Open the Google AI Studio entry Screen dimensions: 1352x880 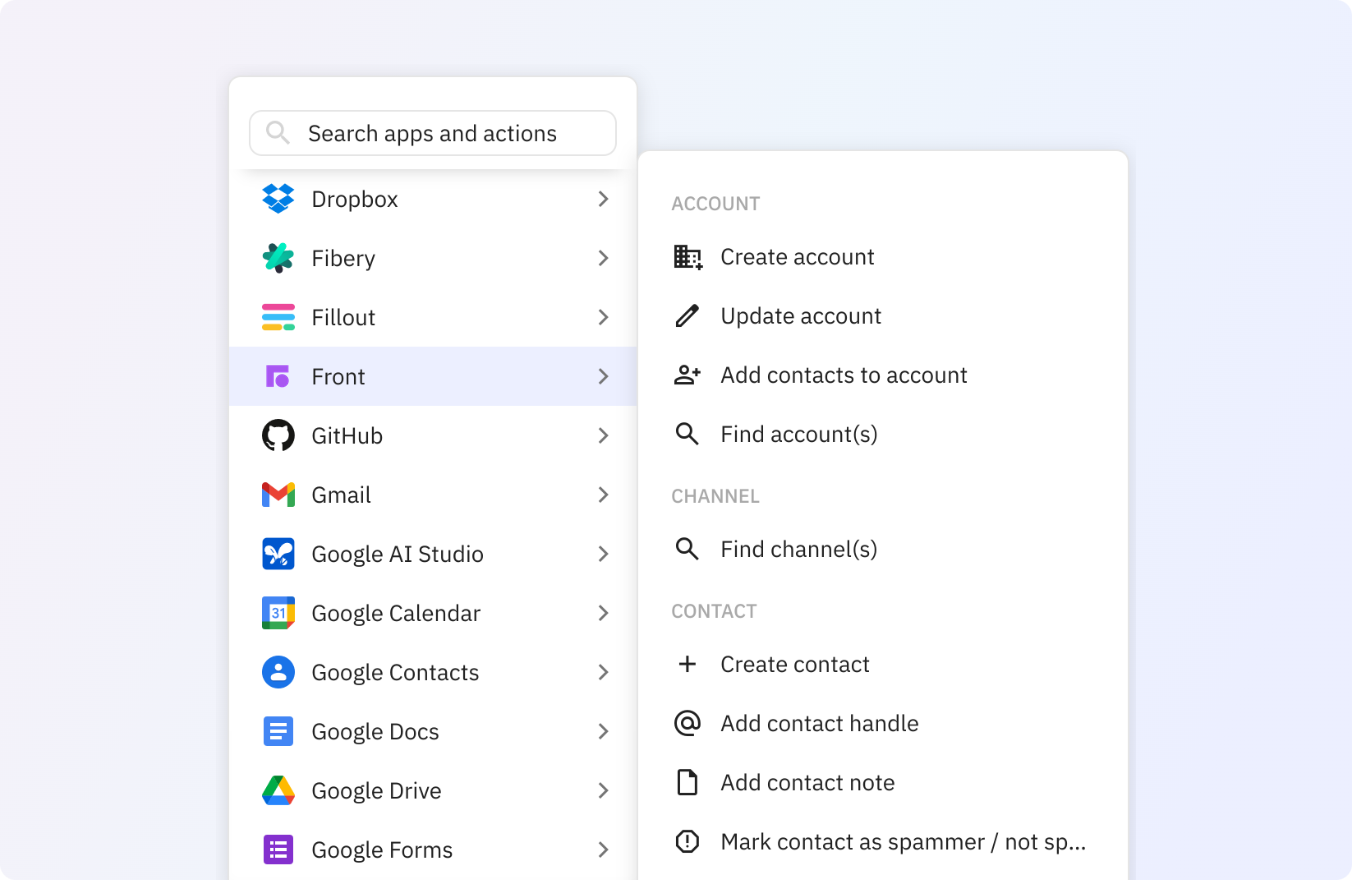pyautogui.click(x=433, y=554)
